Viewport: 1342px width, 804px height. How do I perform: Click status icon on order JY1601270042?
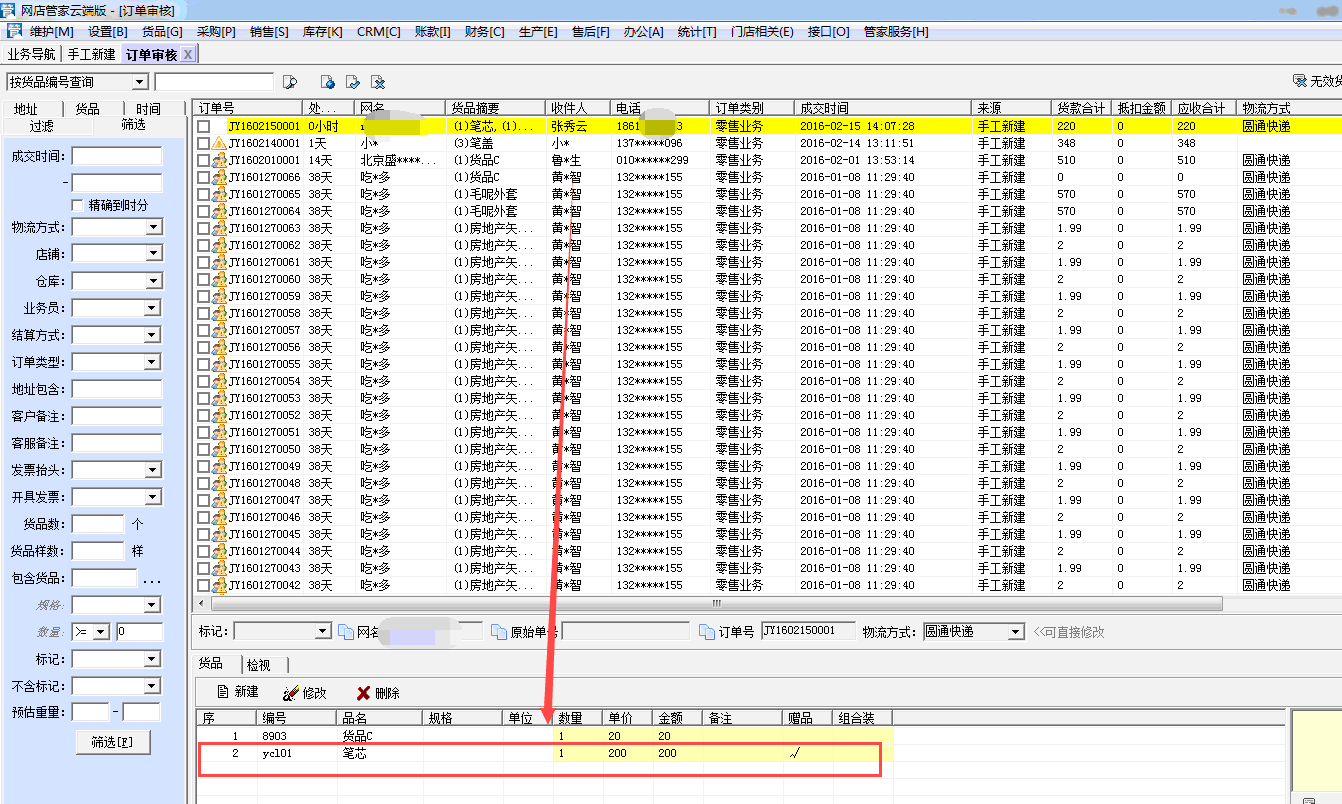coord(220,586)
